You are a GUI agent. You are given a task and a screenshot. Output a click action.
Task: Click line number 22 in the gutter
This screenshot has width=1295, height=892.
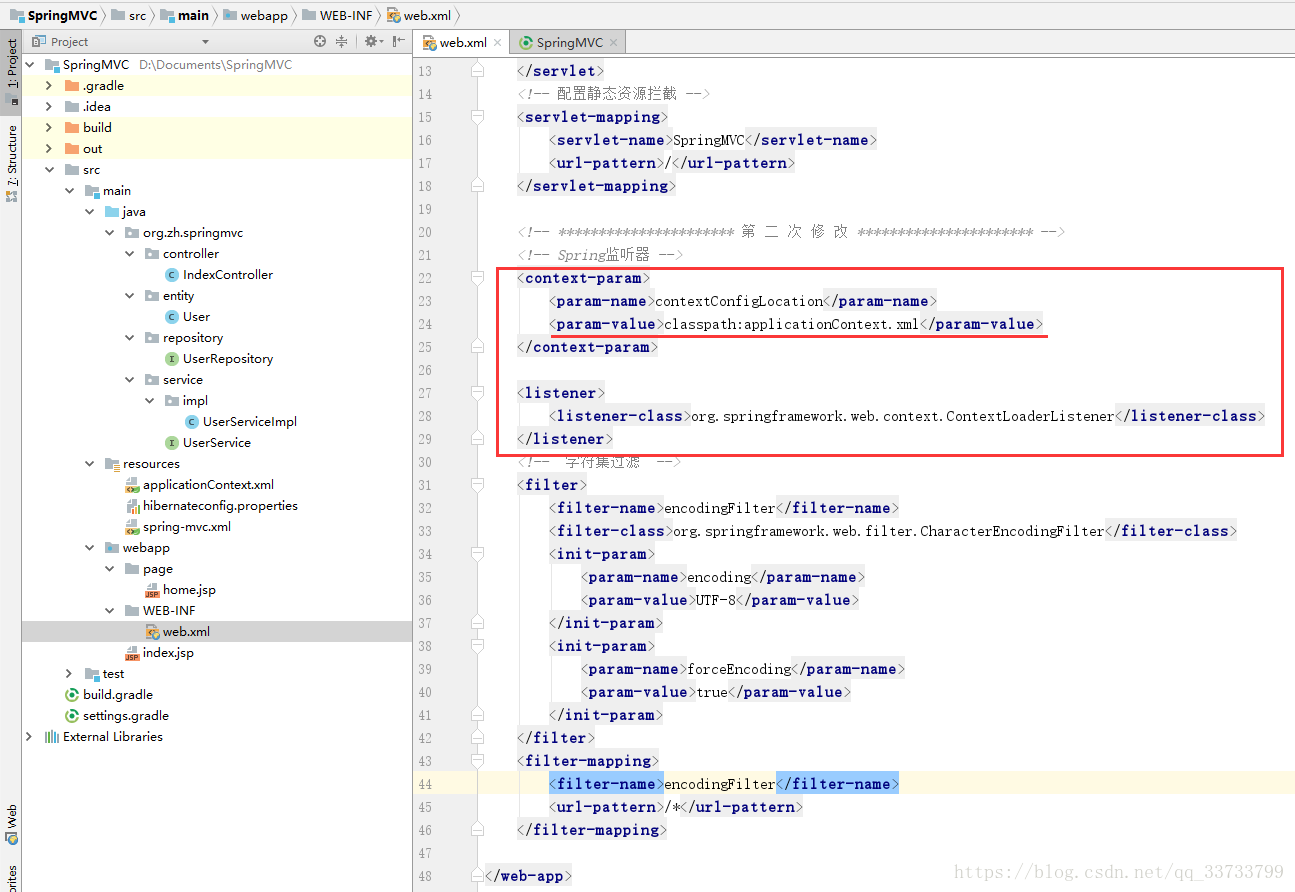(425, 278)
